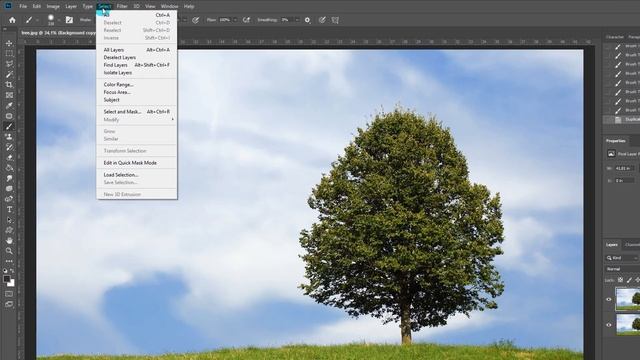Select the Eyedropper tool

point(9,105)
